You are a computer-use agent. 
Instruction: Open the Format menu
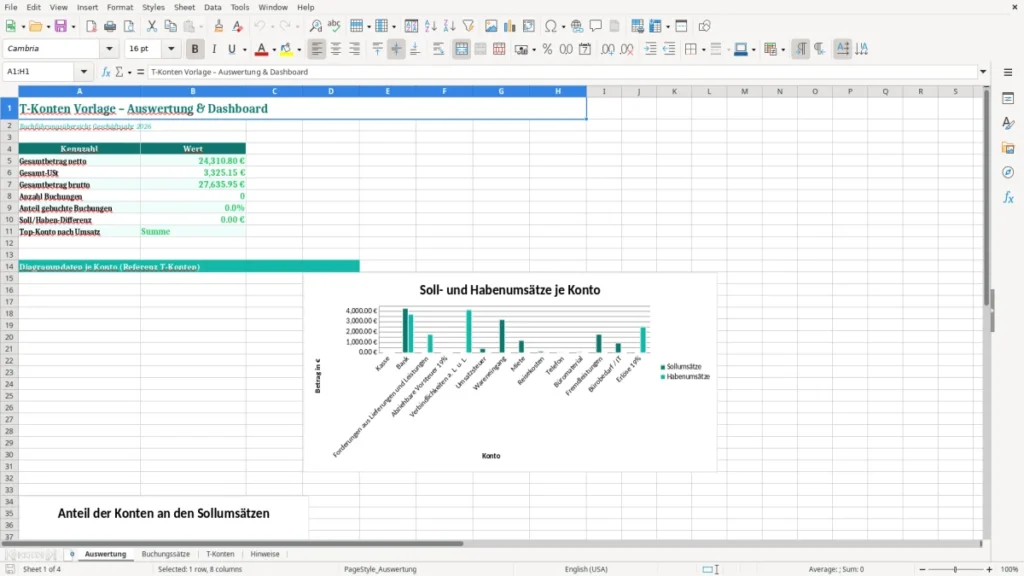coord(120,7)
